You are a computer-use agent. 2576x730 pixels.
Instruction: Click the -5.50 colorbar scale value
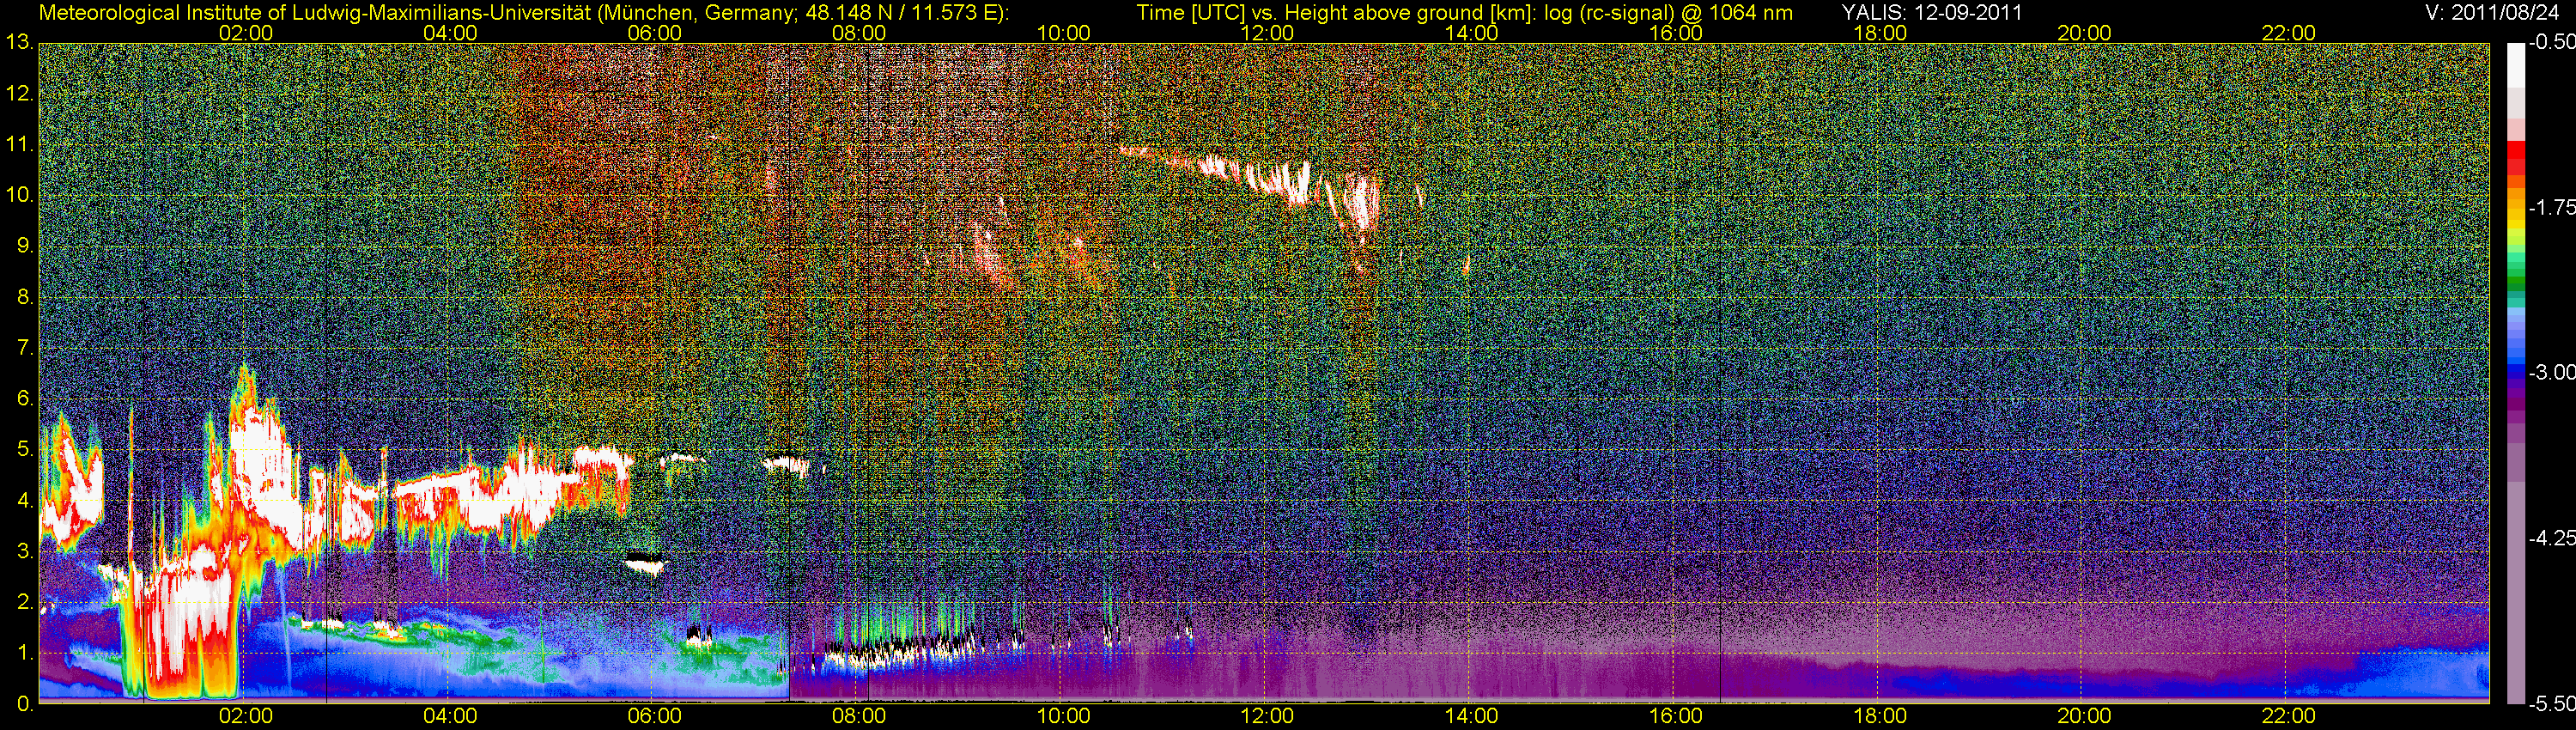2551,703
